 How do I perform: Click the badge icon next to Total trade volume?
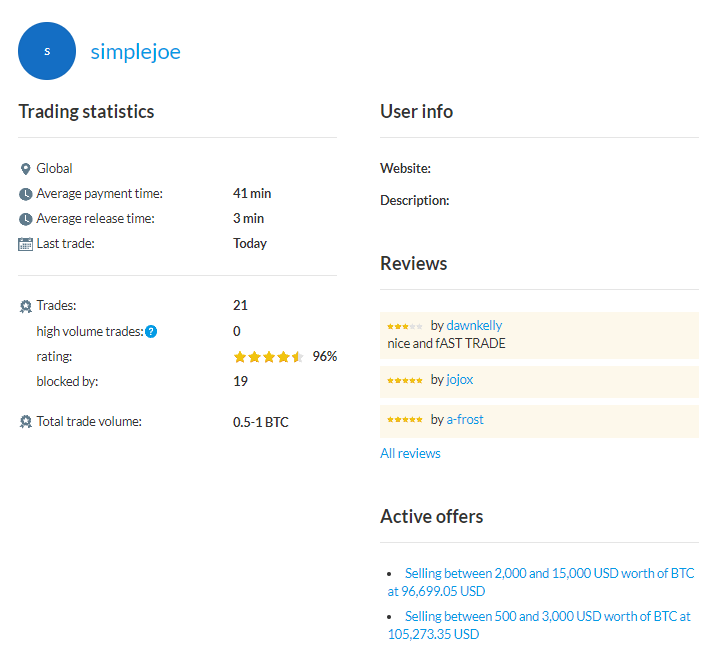pos(26,422)
